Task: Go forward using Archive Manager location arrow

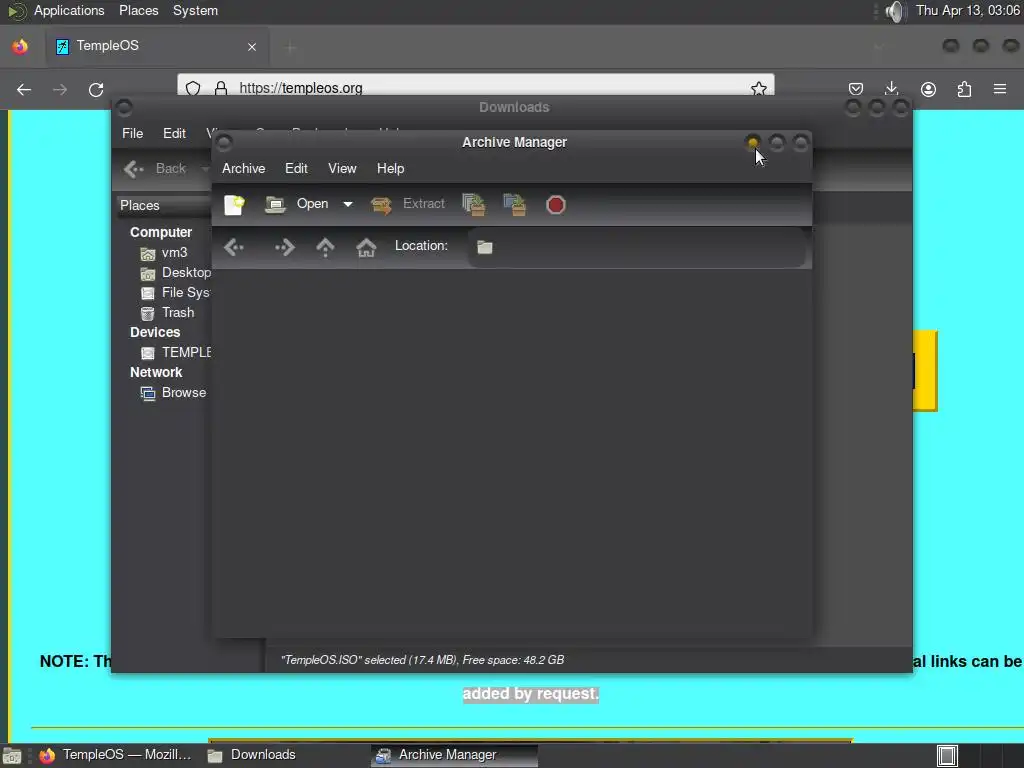Action: [285, 247]
